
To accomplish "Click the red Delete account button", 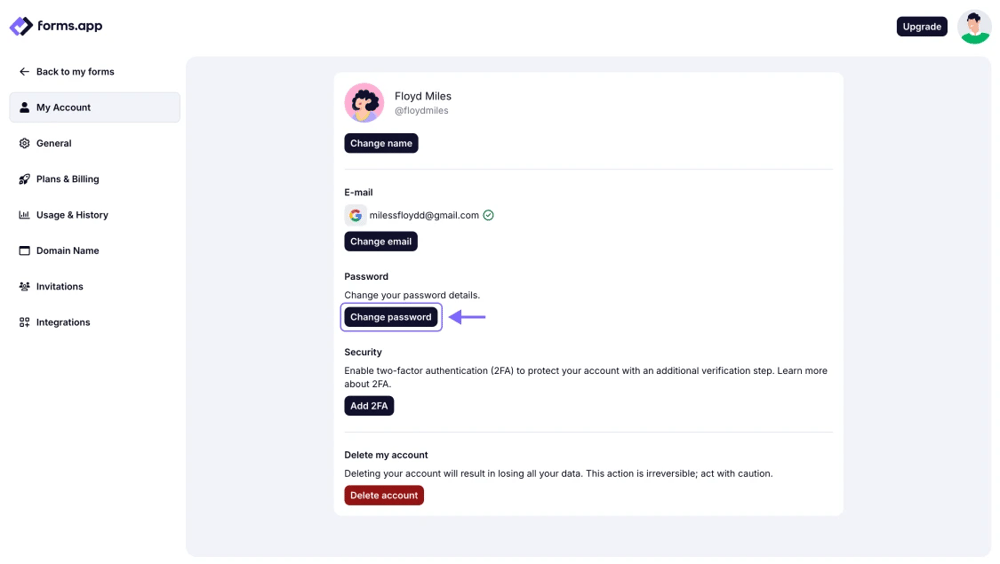I will [384, 495].
